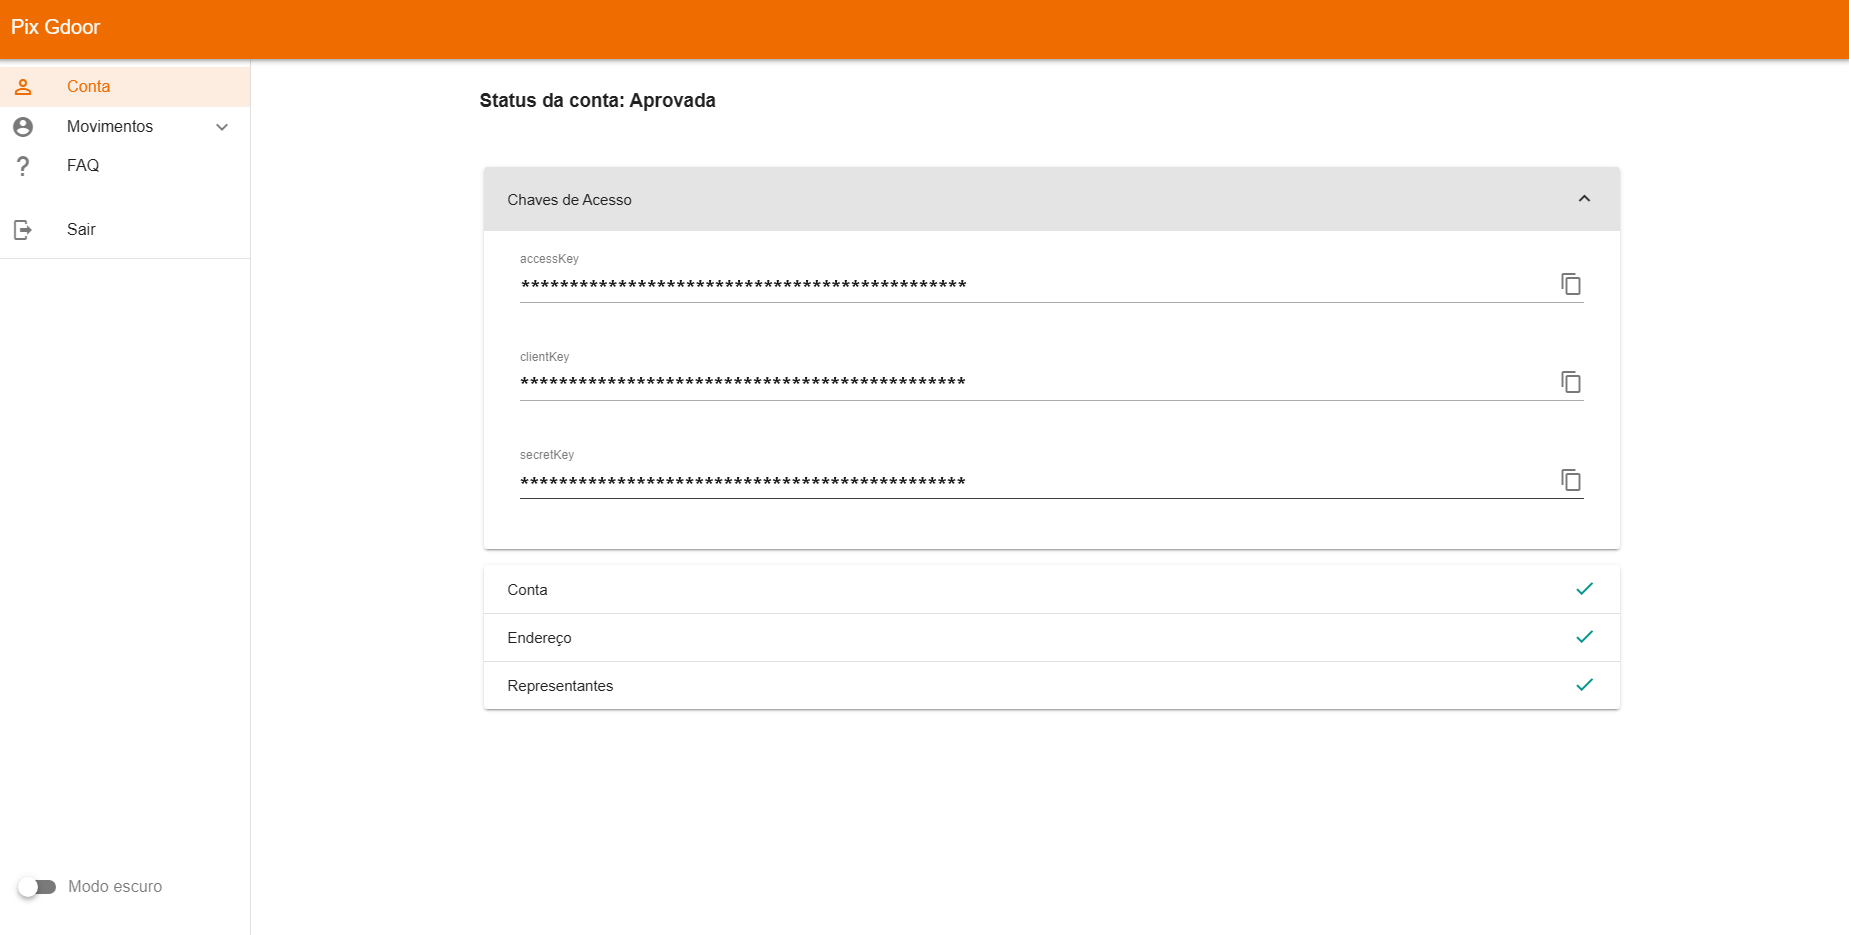Copy the clientKey value

pyautogui.click(x=1571, y=382)
